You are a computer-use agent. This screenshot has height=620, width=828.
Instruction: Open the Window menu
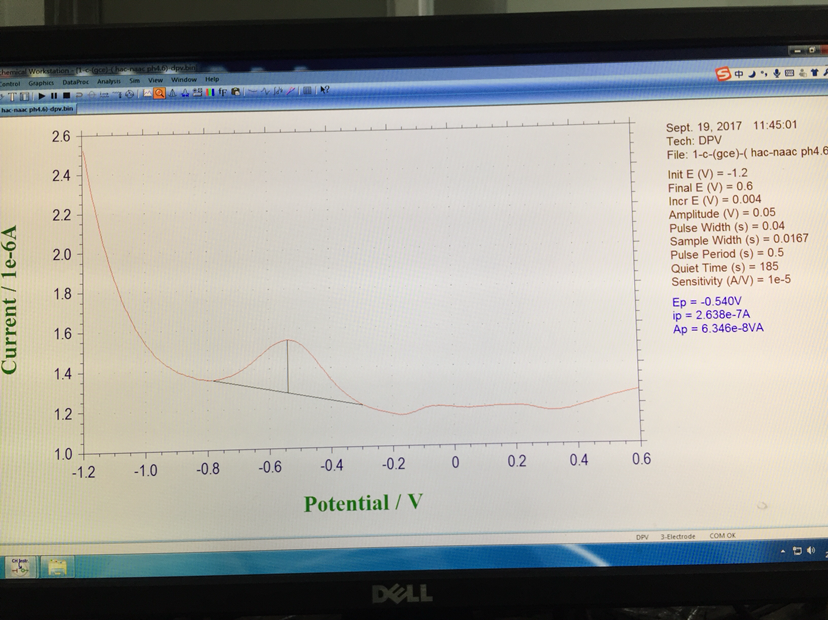pyautogui.click(x=184, y=80)
